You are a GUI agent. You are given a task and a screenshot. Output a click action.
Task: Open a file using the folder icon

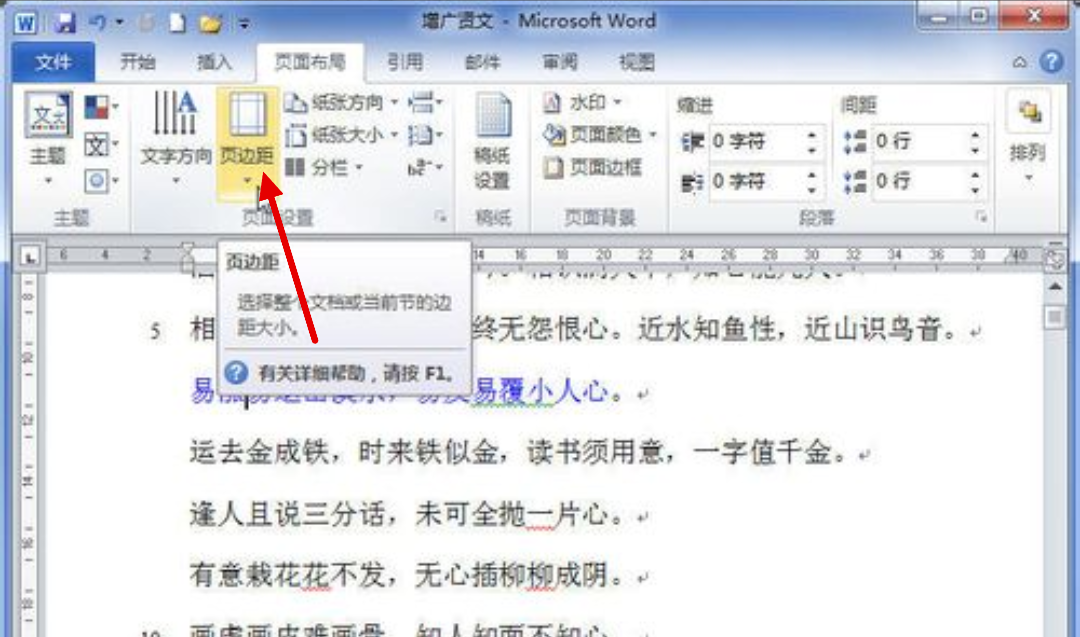[211, 23]
